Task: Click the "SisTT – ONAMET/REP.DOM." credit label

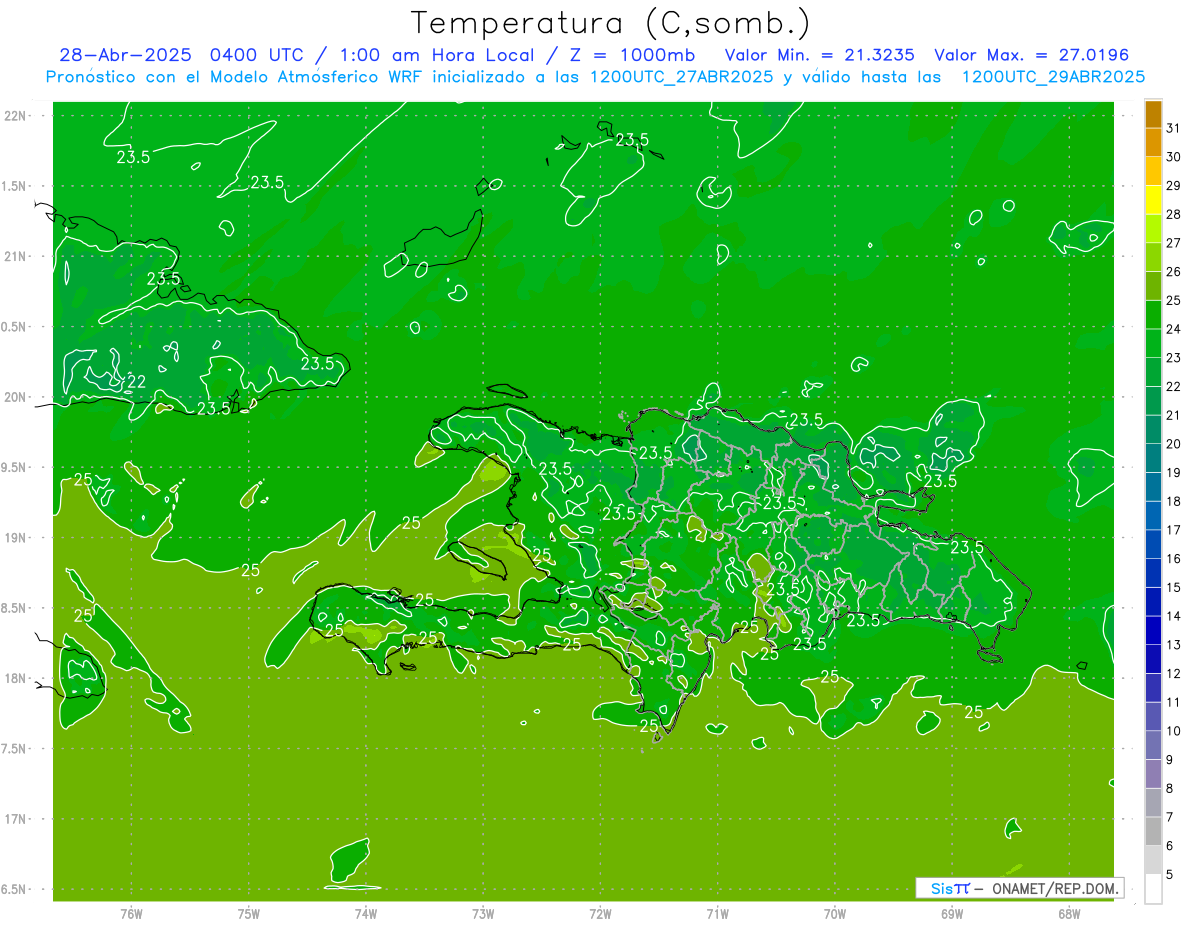Action: click(x=1020, y=888)
